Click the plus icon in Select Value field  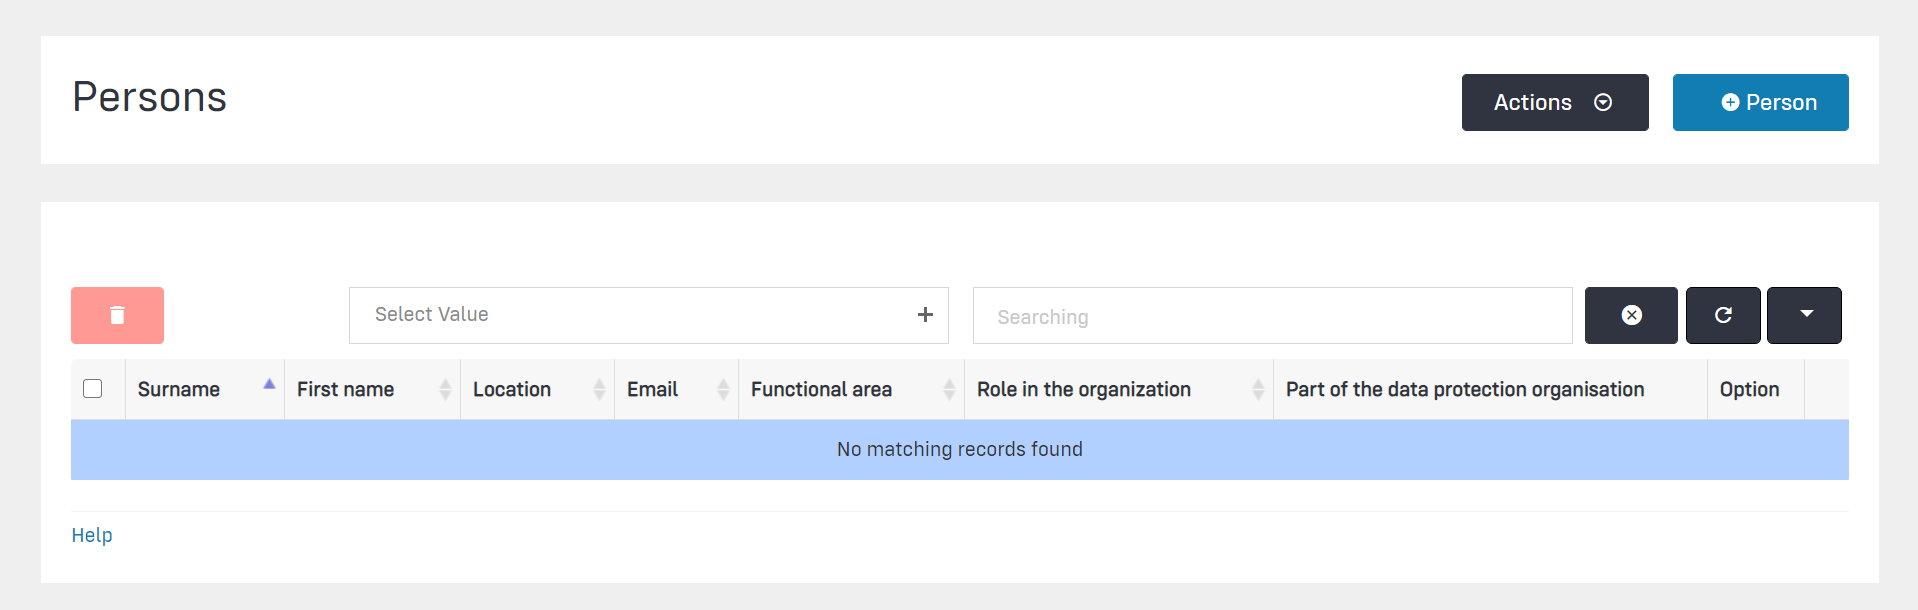point(925,315)
